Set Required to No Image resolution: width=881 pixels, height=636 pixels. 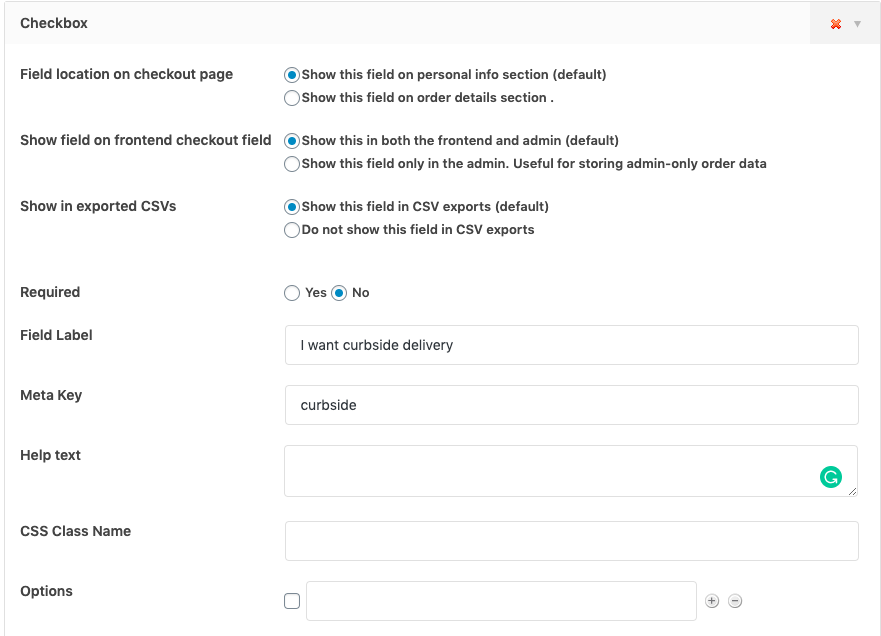[x=339, y=293]
